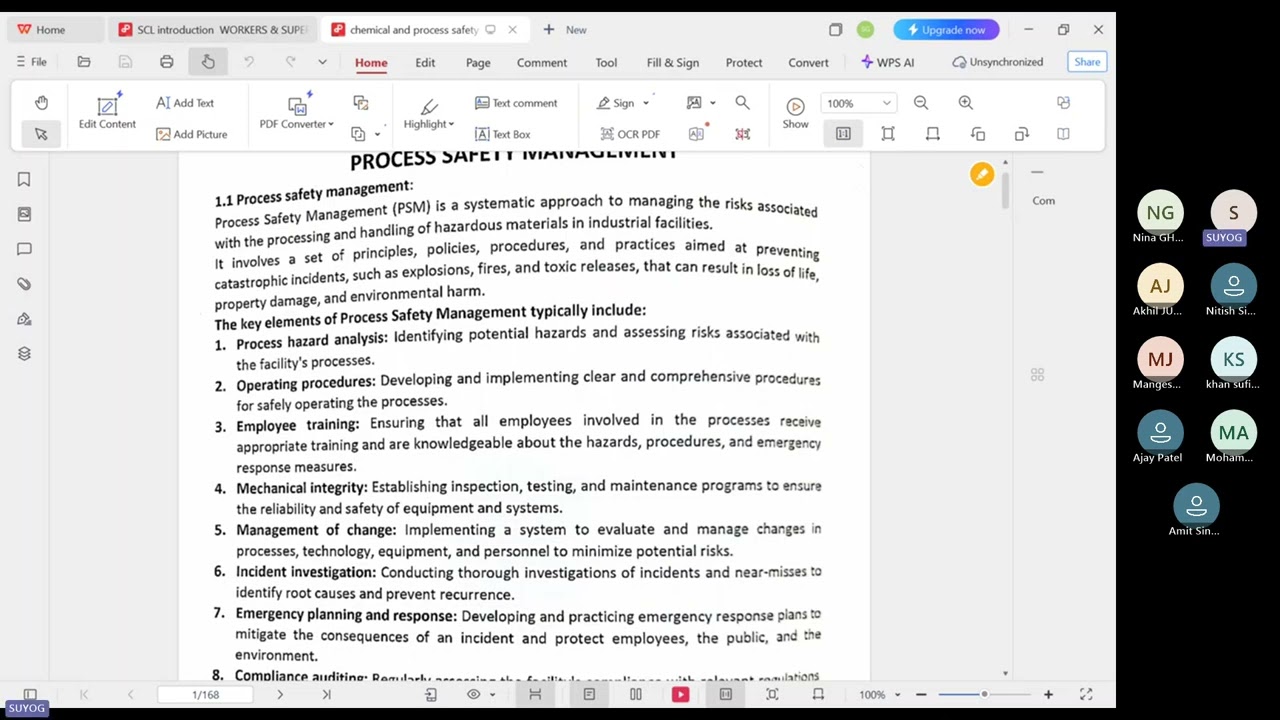Jump to last page arrow

pyautogui.click(x=326, y=694)
